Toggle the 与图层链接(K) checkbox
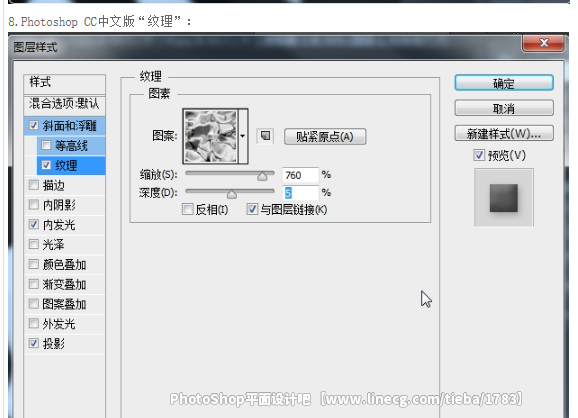This screenshot has width=578, height=418. tap(252, 209)
